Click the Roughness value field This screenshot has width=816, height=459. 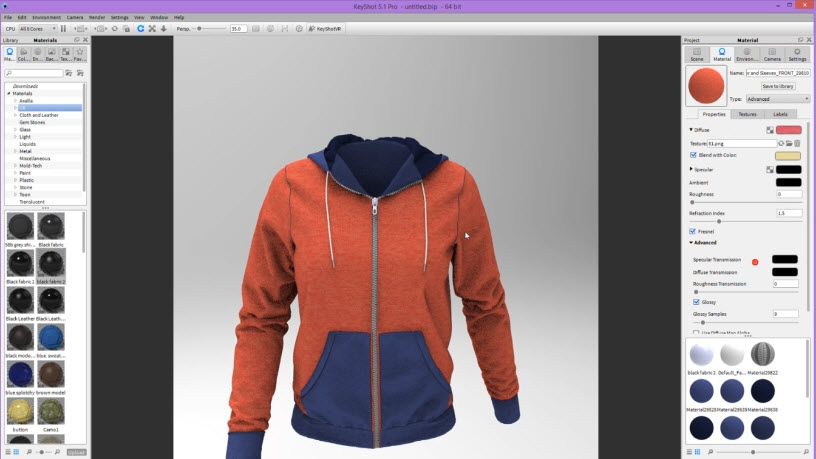point(789,194)
